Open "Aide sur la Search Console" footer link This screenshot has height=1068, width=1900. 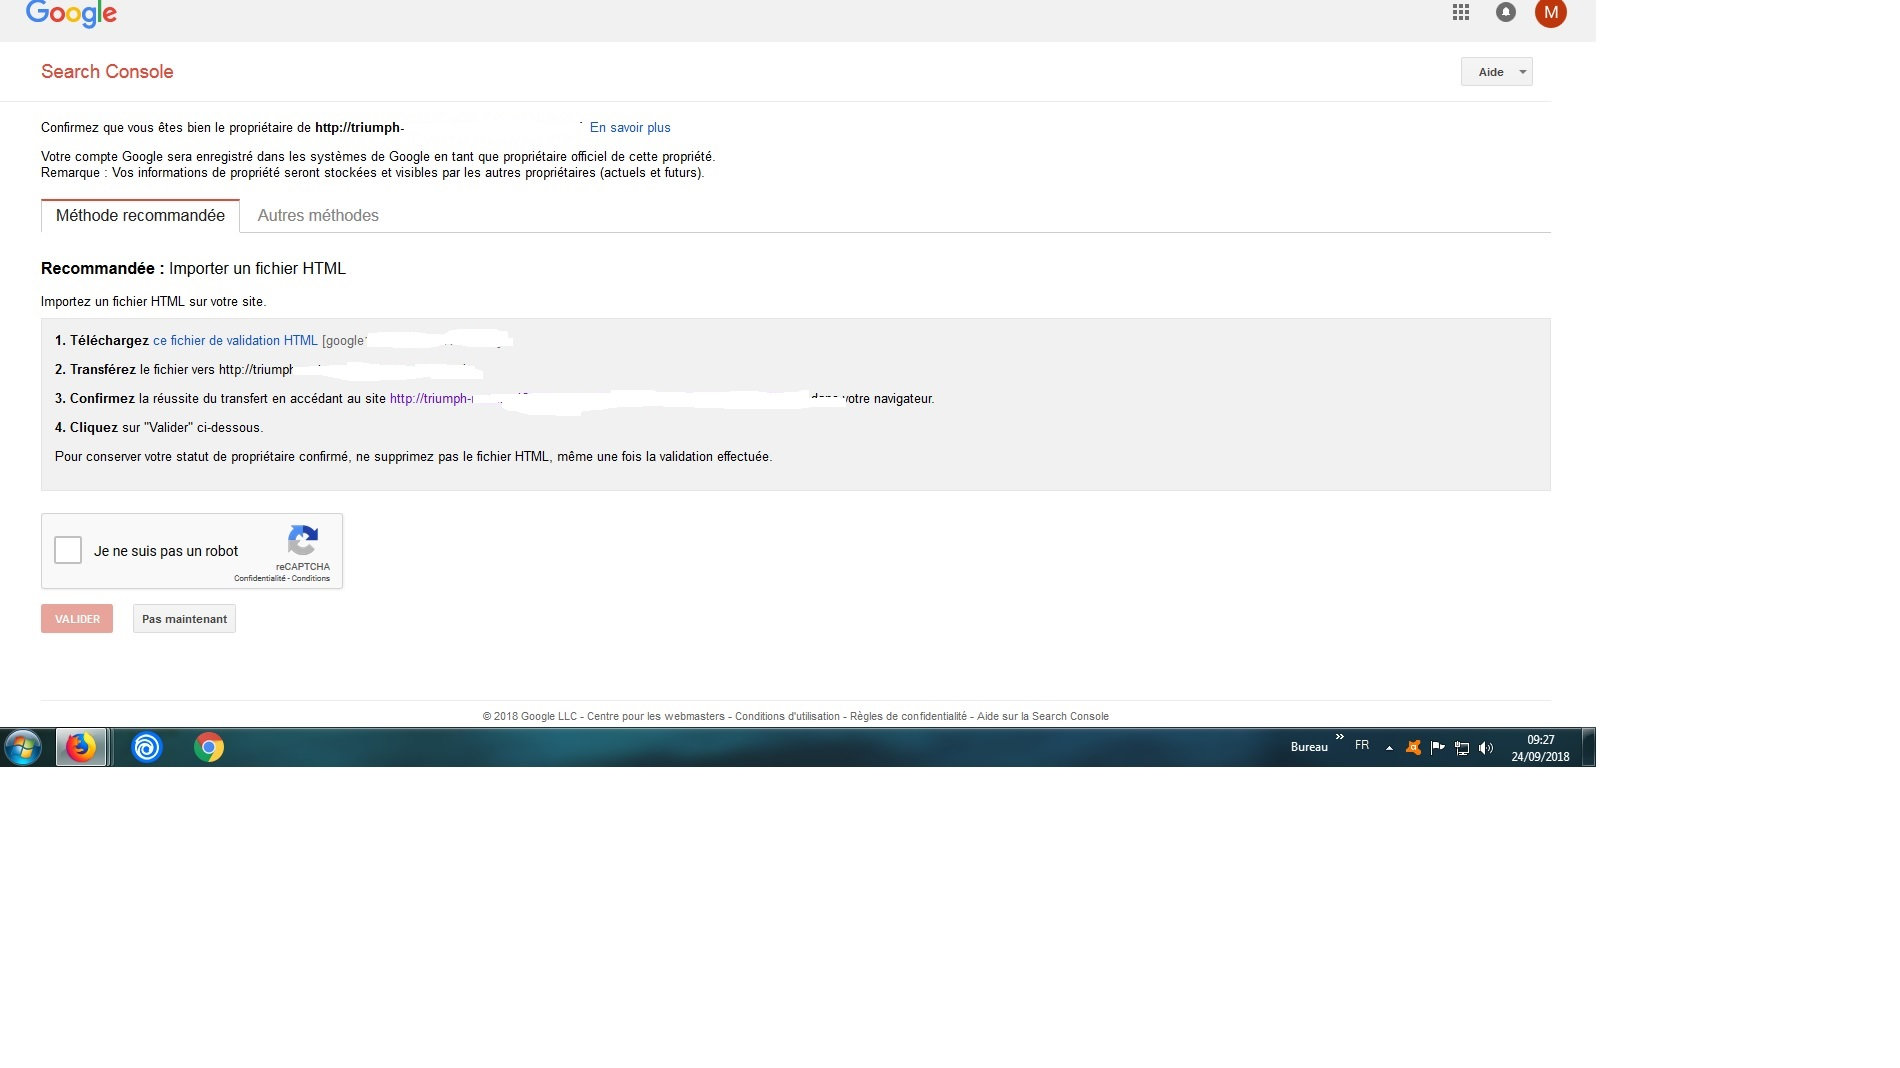(x=1043, y=716)
